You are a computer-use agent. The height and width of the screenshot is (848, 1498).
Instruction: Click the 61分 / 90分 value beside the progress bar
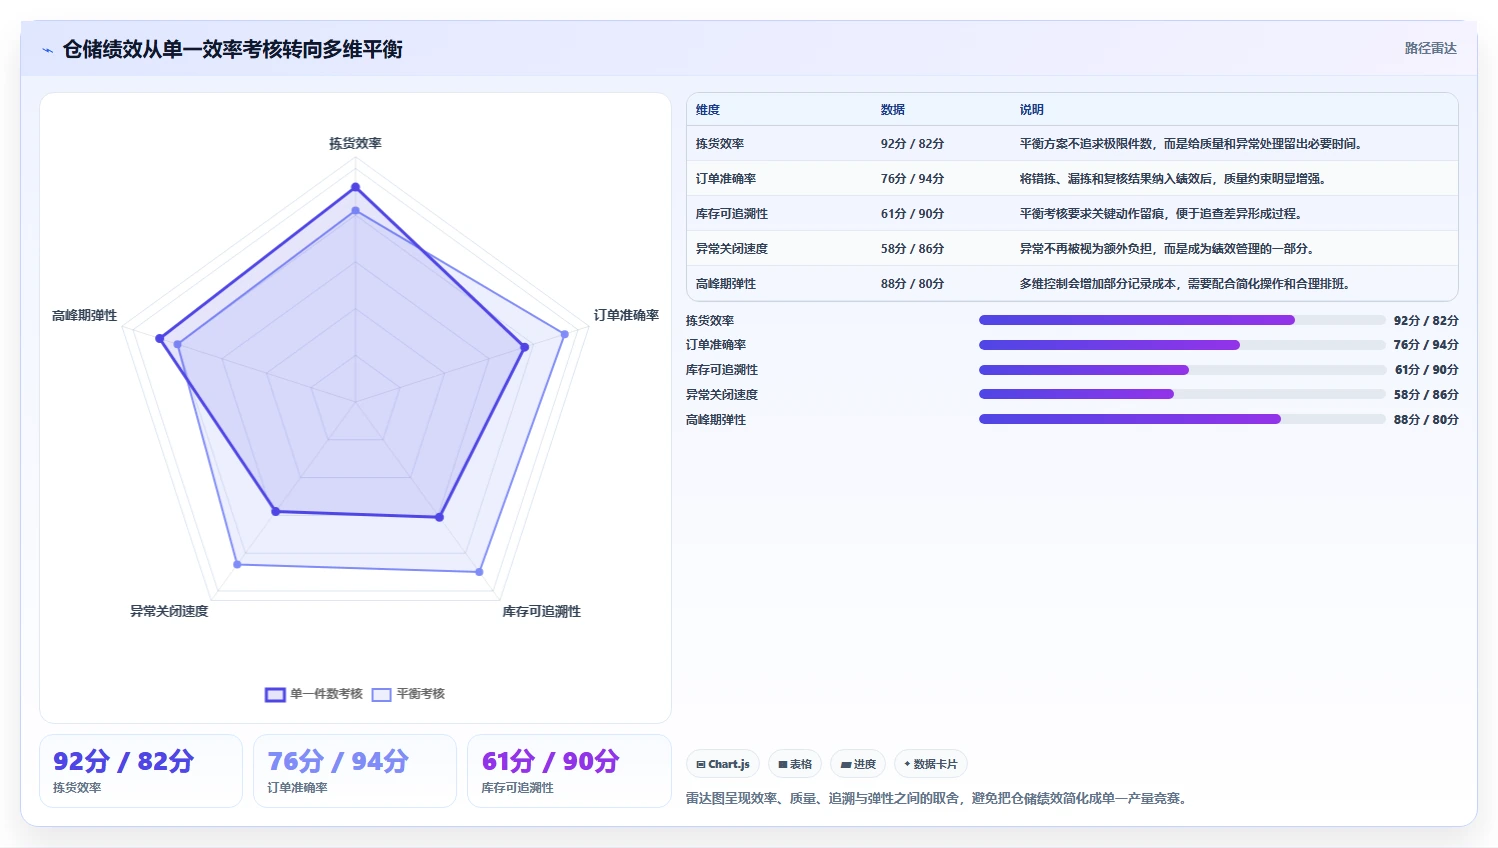click(1426, 370)
